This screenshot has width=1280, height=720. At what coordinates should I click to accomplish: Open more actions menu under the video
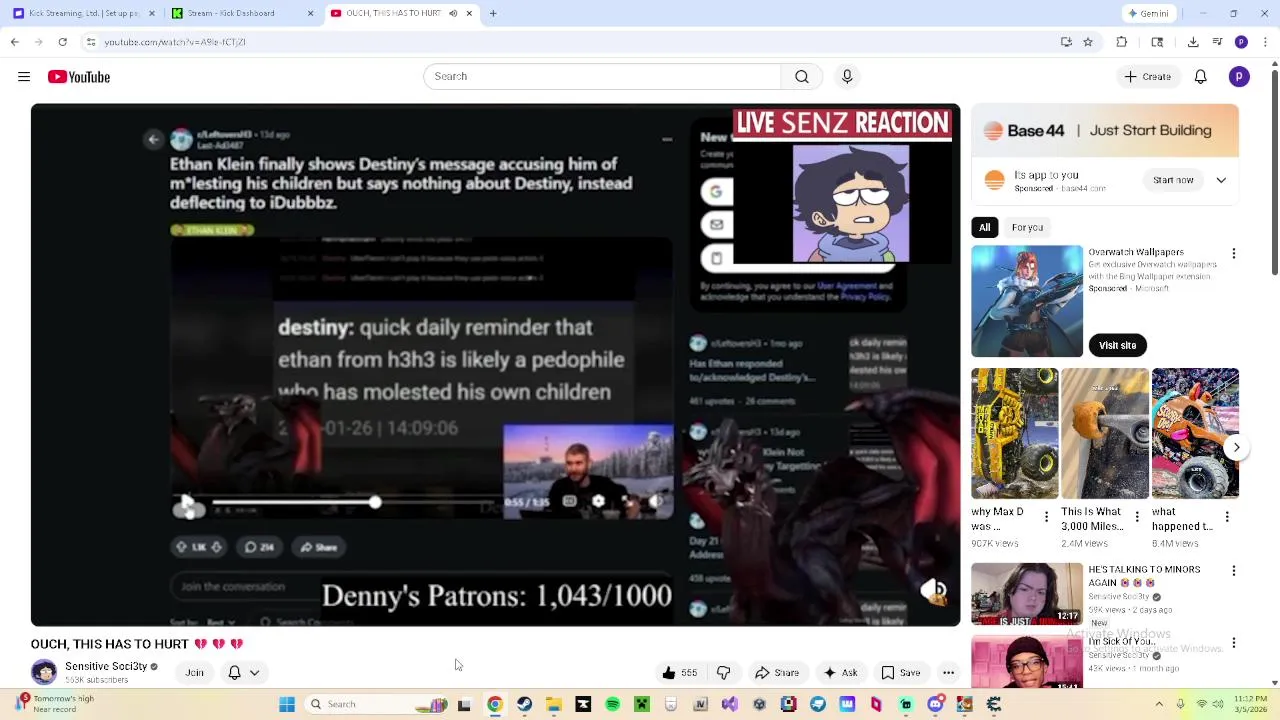tap(948, 673)
